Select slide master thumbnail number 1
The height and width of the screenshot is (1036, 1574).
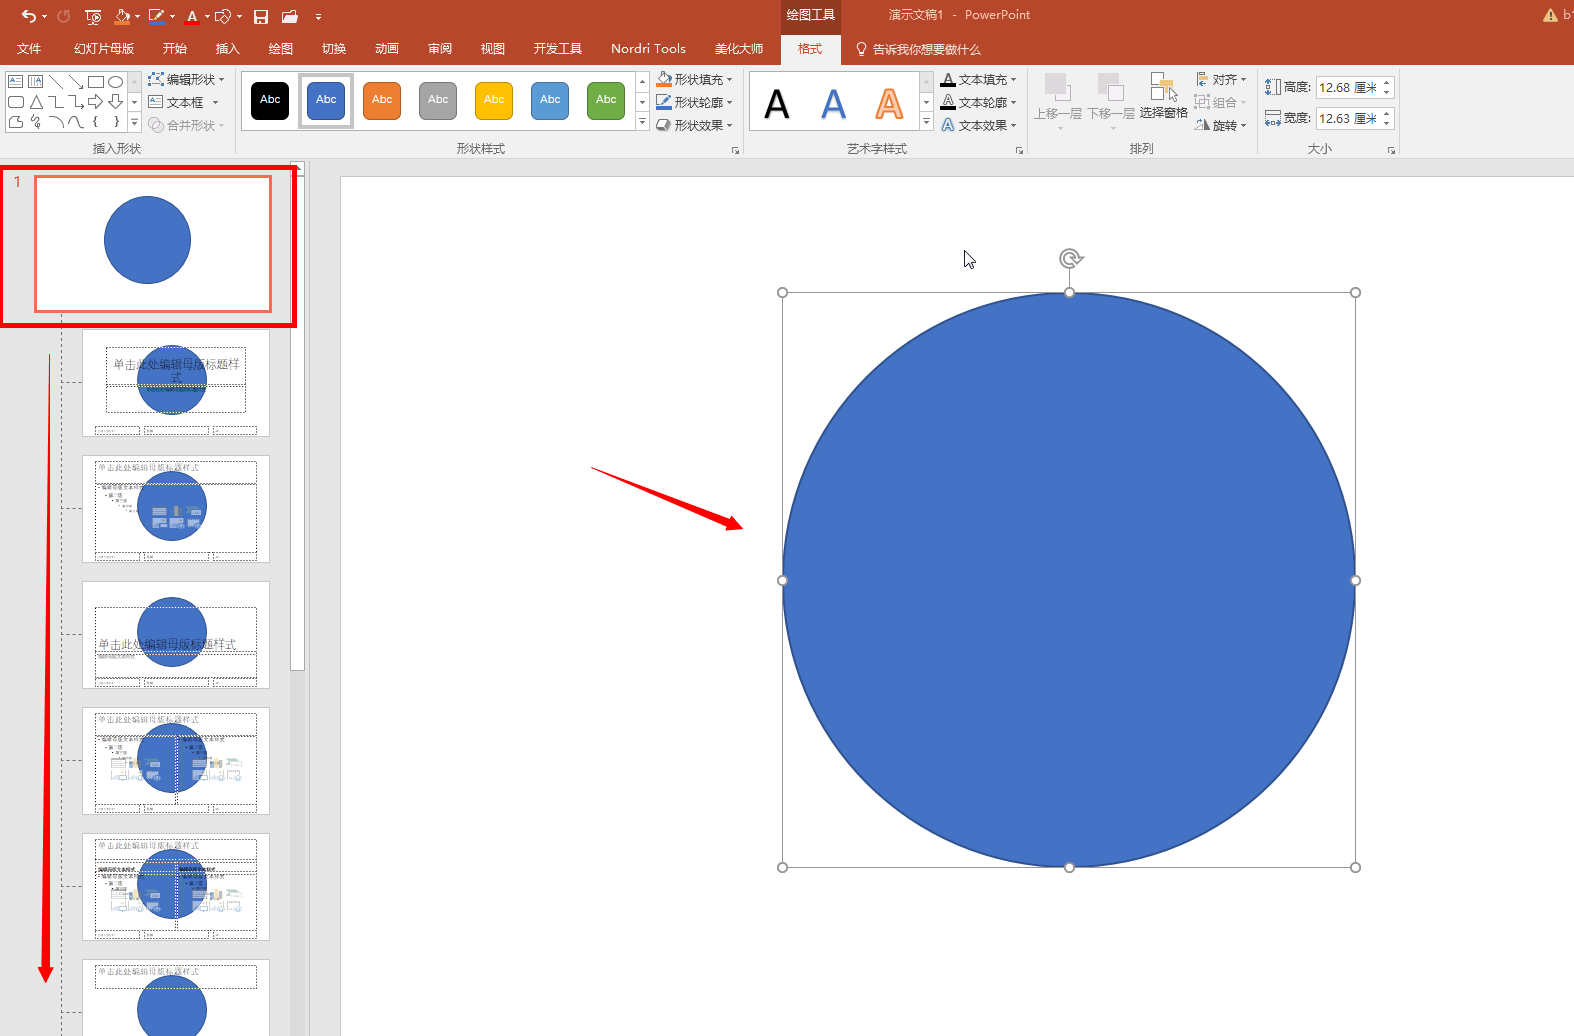click(x=152, y=244)
